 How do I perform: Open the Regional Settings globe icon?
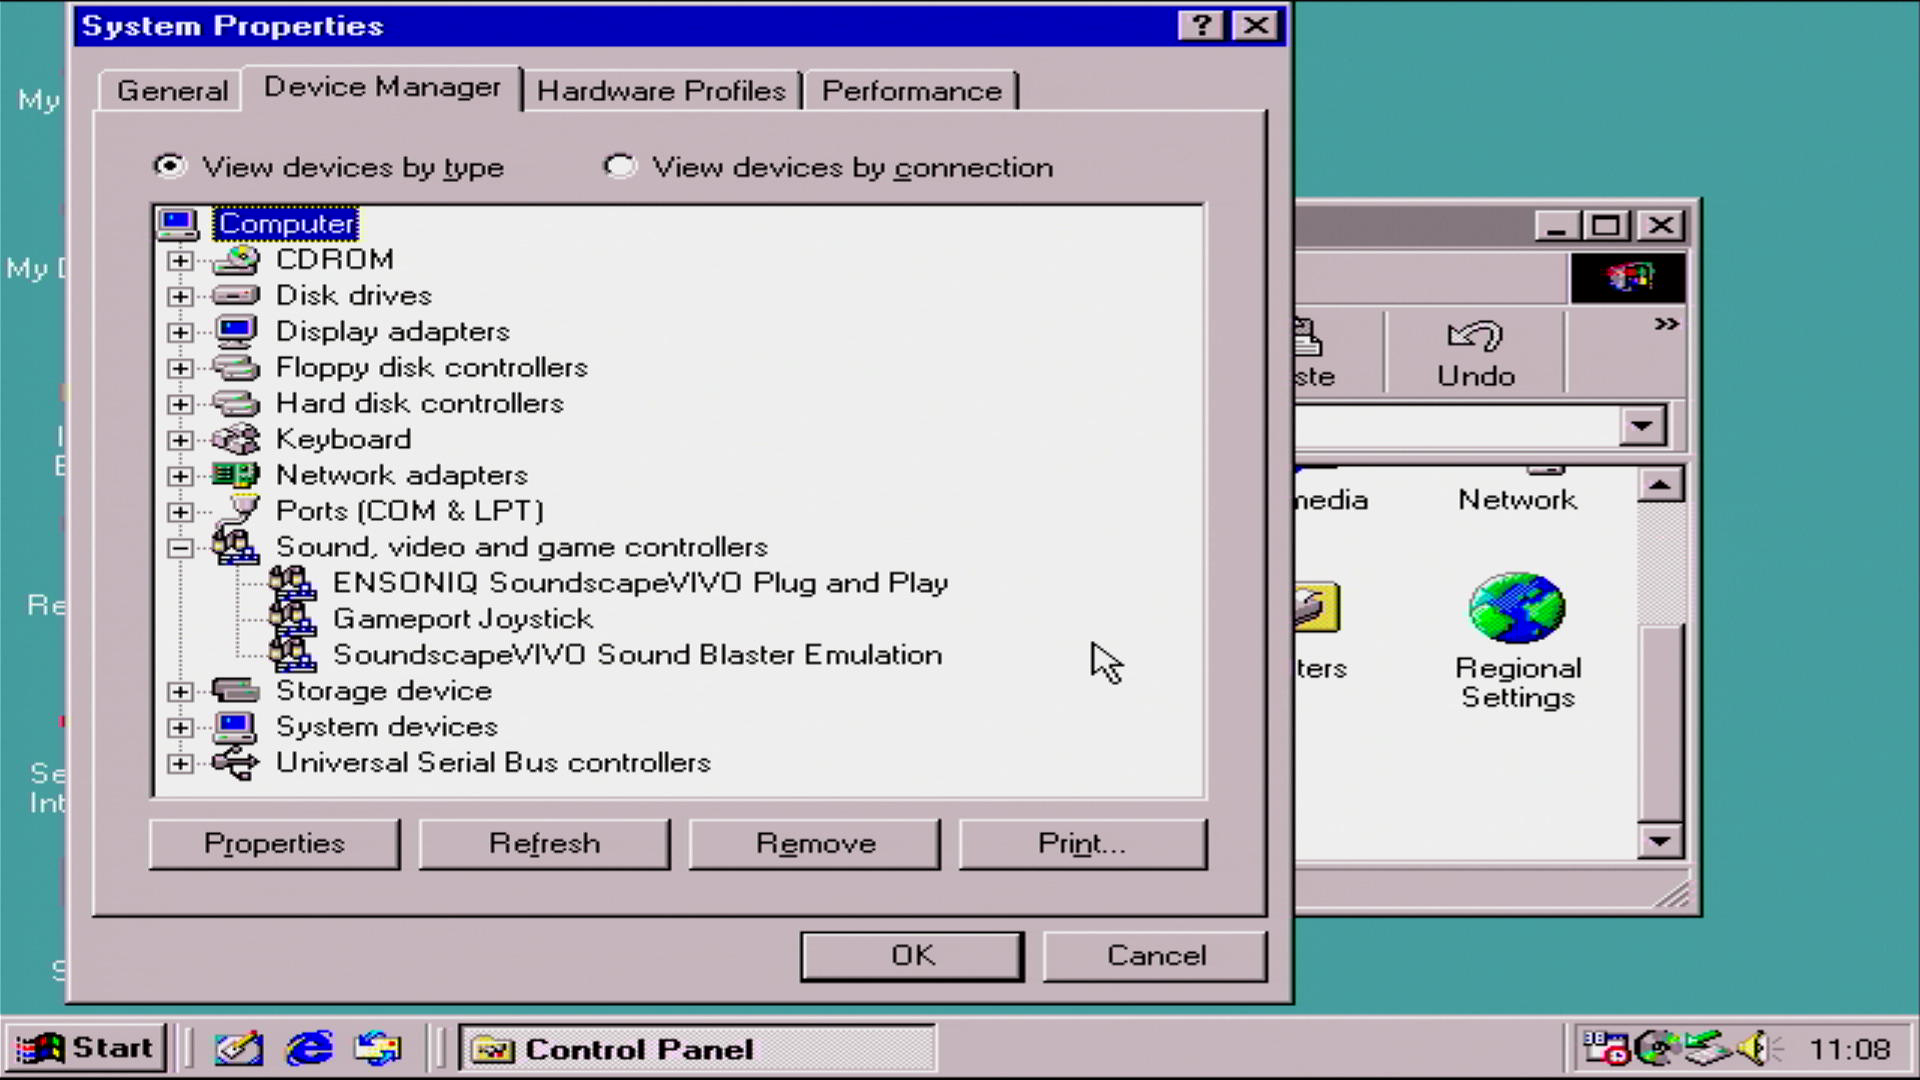[1517, 608]
